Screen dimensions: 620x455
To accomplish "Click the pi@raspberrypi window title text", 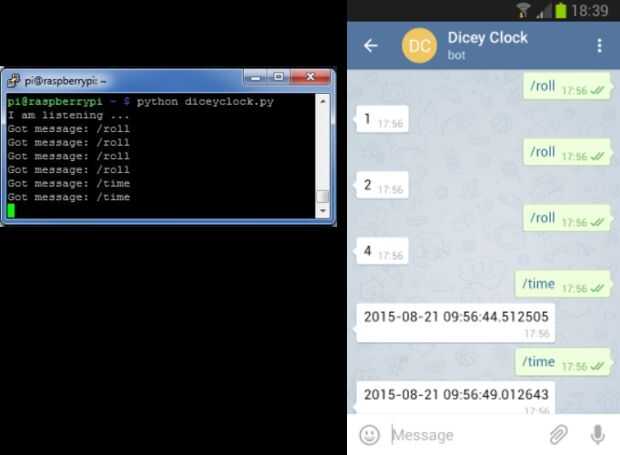I will [65, 81].
